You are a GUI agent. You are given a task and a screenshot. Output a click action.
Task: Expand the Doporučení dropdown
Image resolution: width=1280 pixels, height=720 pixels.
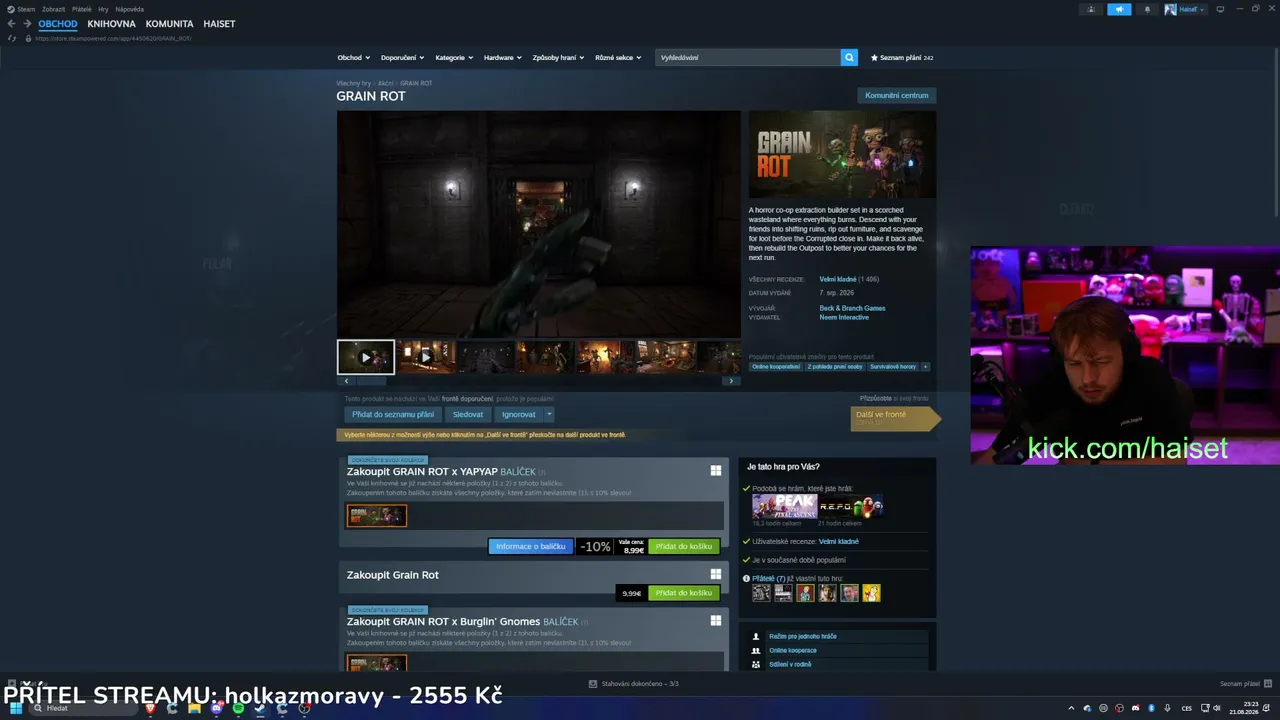click(x=402, y=58)
